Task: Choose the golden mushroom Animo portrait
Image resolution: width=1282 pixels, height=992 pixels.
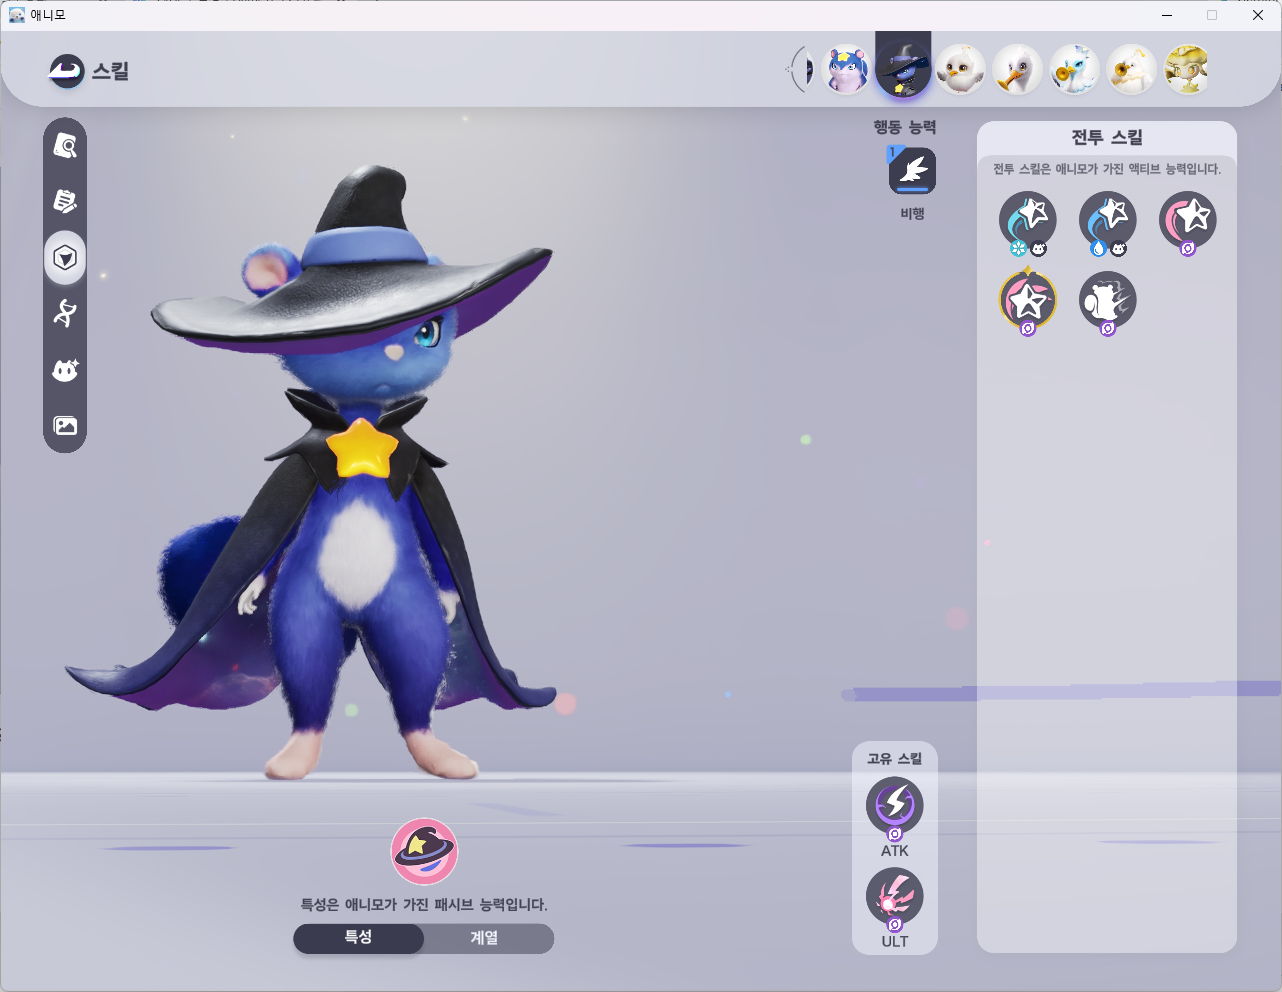Action: coord(1187,70)
